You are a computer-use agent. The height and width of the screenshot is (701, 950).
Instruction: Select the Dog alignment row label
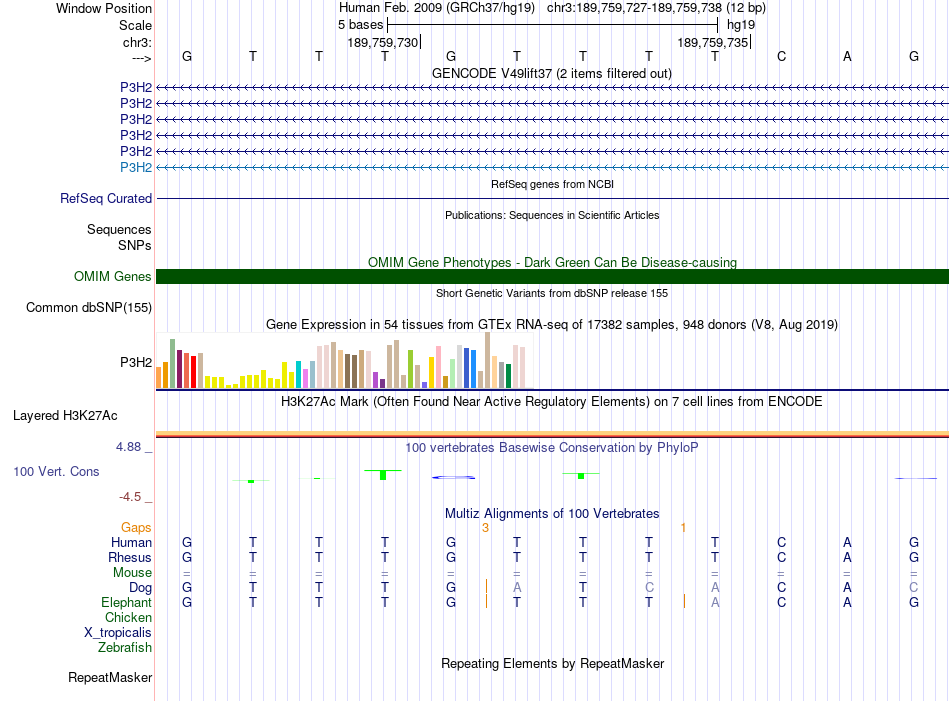[x=140, y=588]
